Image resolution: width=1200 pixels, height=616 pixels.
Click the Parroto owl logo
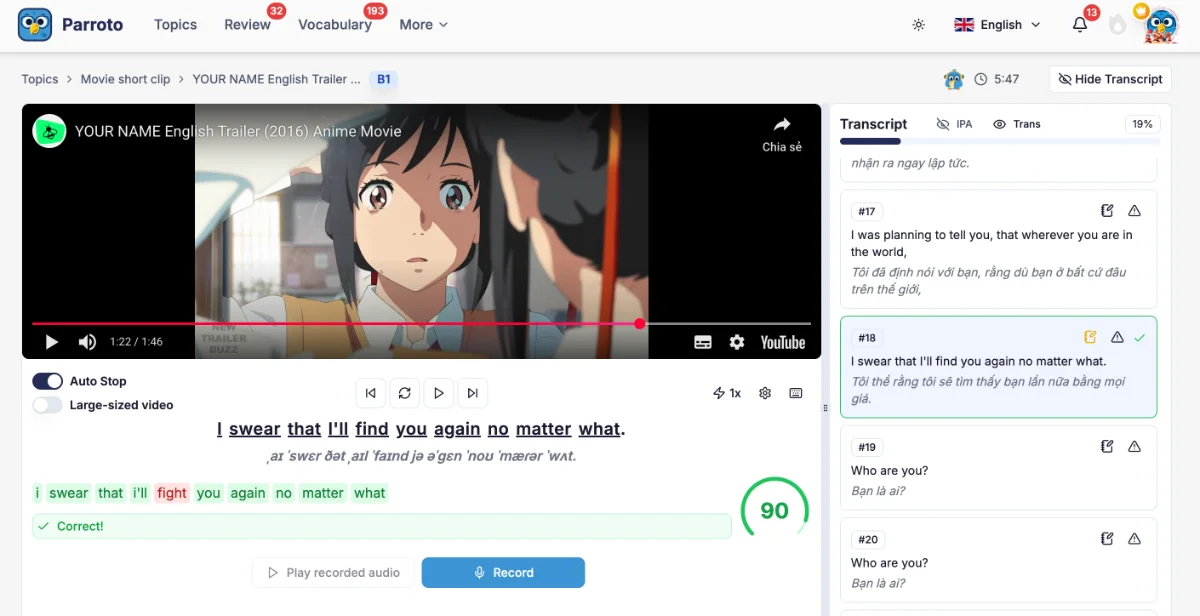click(x=33, y=24)
